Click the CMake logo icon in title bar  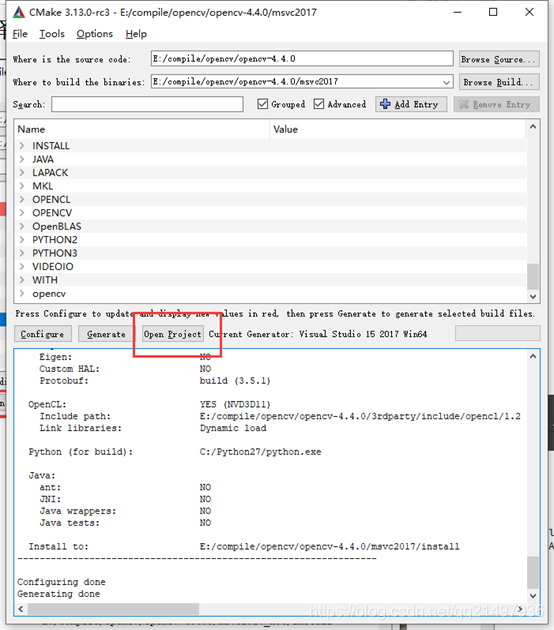tap(18, 12)
